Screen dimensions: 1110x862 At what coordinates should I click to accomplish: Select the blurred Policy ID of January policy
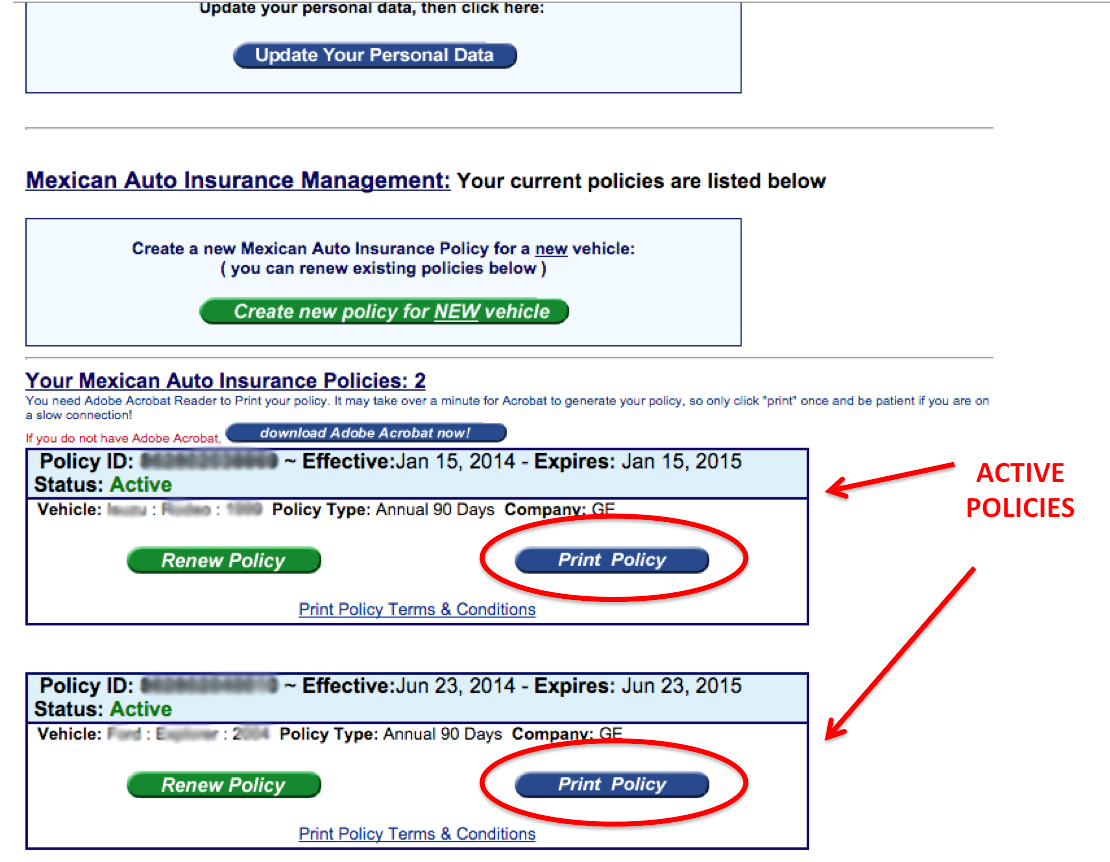click(208, 462)
